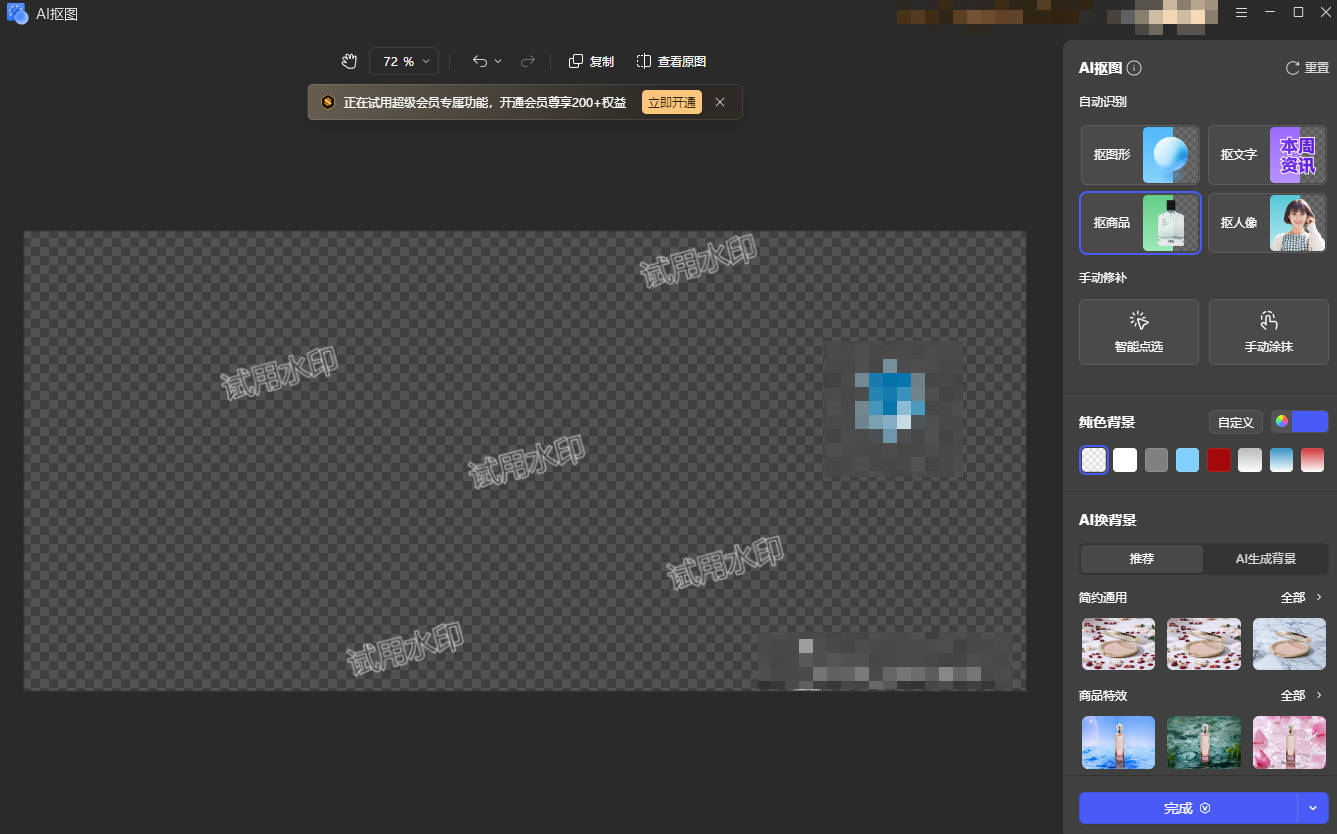The width and height of the screenshot is (1337, 834).
Task: Select the 抠图形 shape cutout mode
Action: (1139, 155)
